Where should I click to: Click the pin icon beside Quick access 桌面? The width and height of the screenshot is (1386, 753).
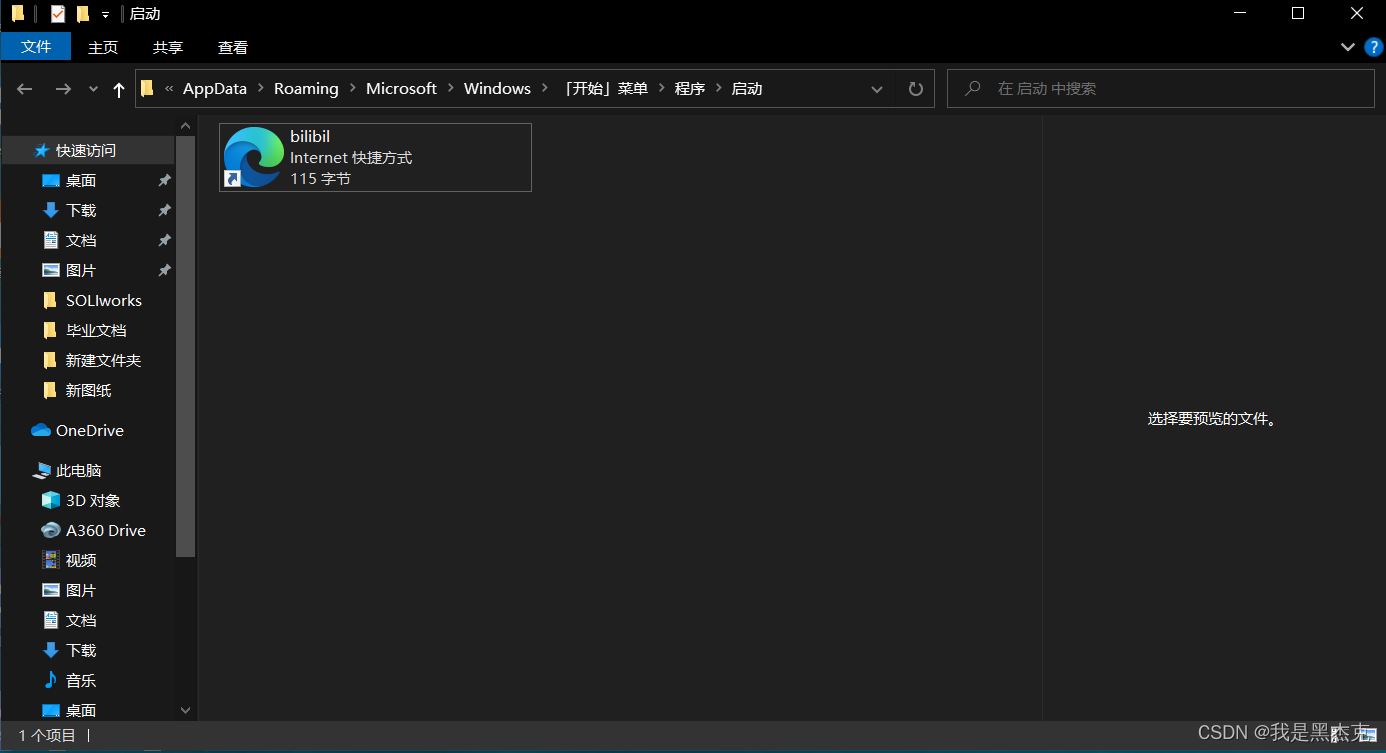click(x=164, y=181)
